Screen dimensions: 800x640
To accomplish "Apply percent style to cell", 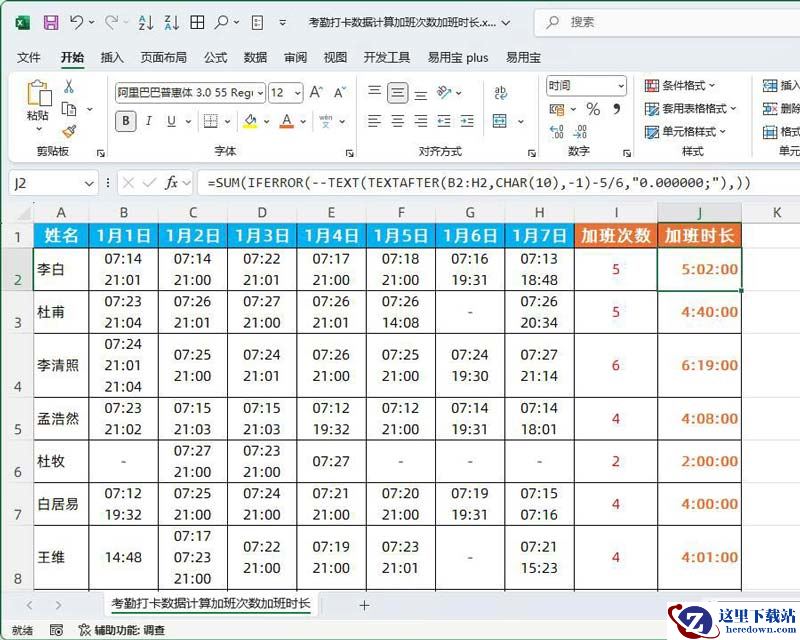I will (x=593, y=109).
